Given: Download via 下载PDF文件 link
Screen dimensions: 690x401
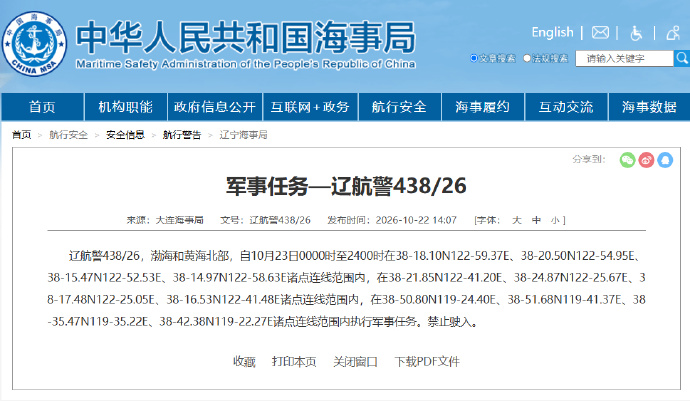Looking at the screenshot, I should (x=427, y=361).
